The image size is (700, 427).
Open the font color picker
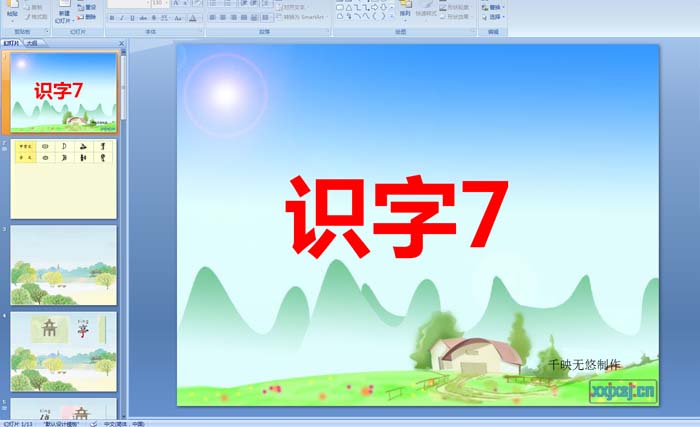pyautogui.click(x=192, y=17)
